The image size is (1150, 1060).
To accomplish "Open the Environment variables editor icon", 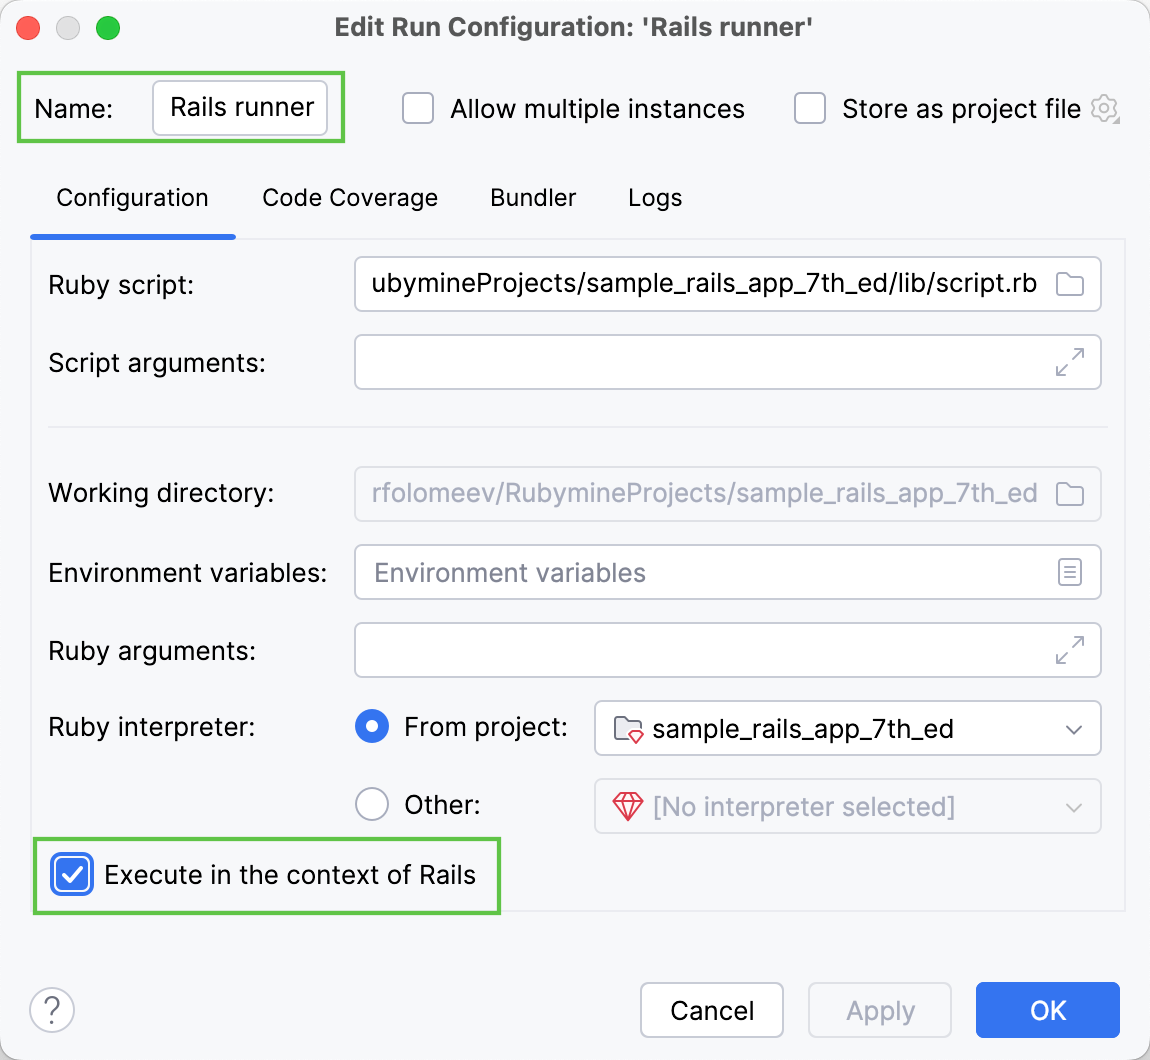I will tap(1070, 571).
